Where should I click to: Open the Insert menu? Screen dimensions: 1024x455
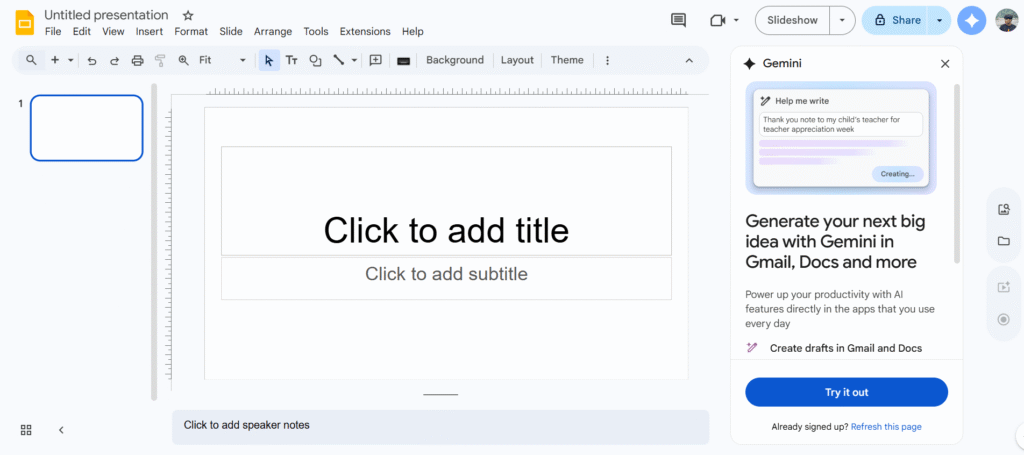coord(149,32)
